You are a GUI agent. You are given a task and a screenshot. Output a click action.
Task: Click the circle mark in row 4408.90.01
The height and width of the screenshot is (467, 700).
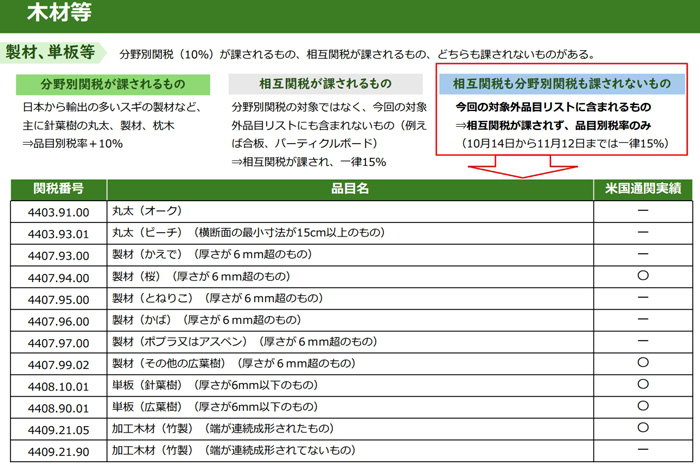[x=643, y=407]
